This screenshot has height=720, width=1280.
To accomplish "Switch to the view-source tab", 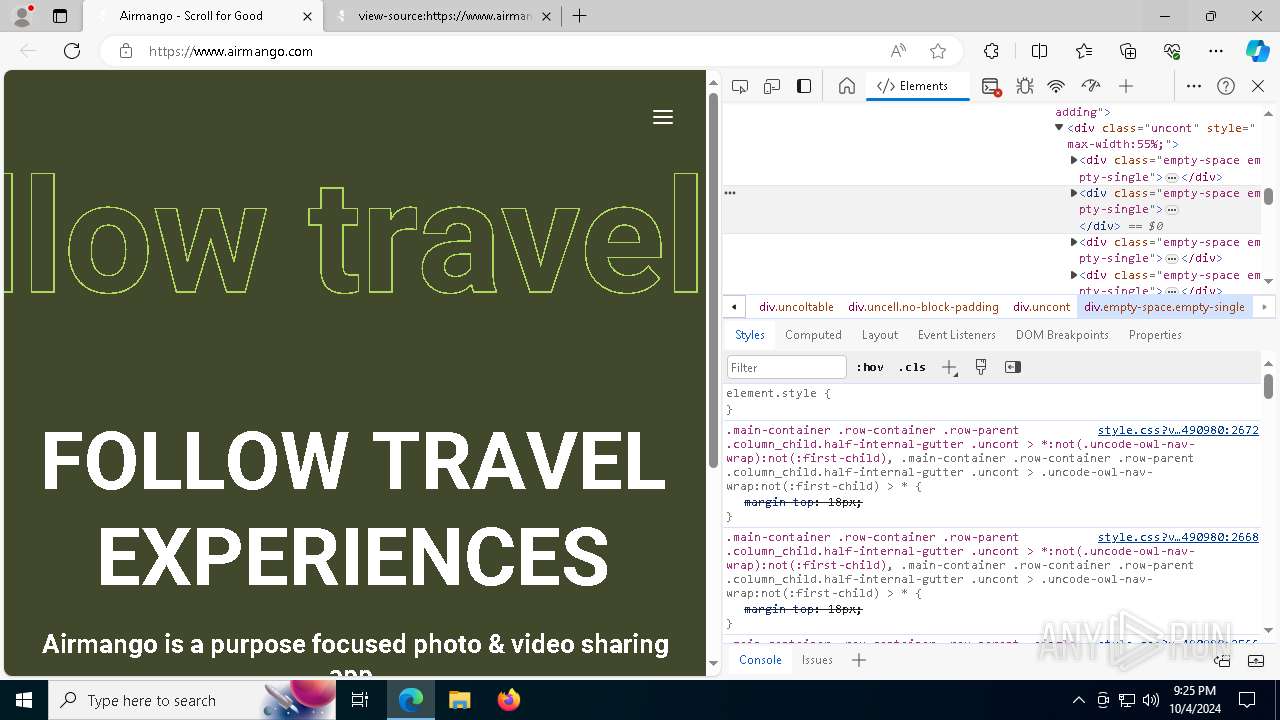I will [443, 16].
